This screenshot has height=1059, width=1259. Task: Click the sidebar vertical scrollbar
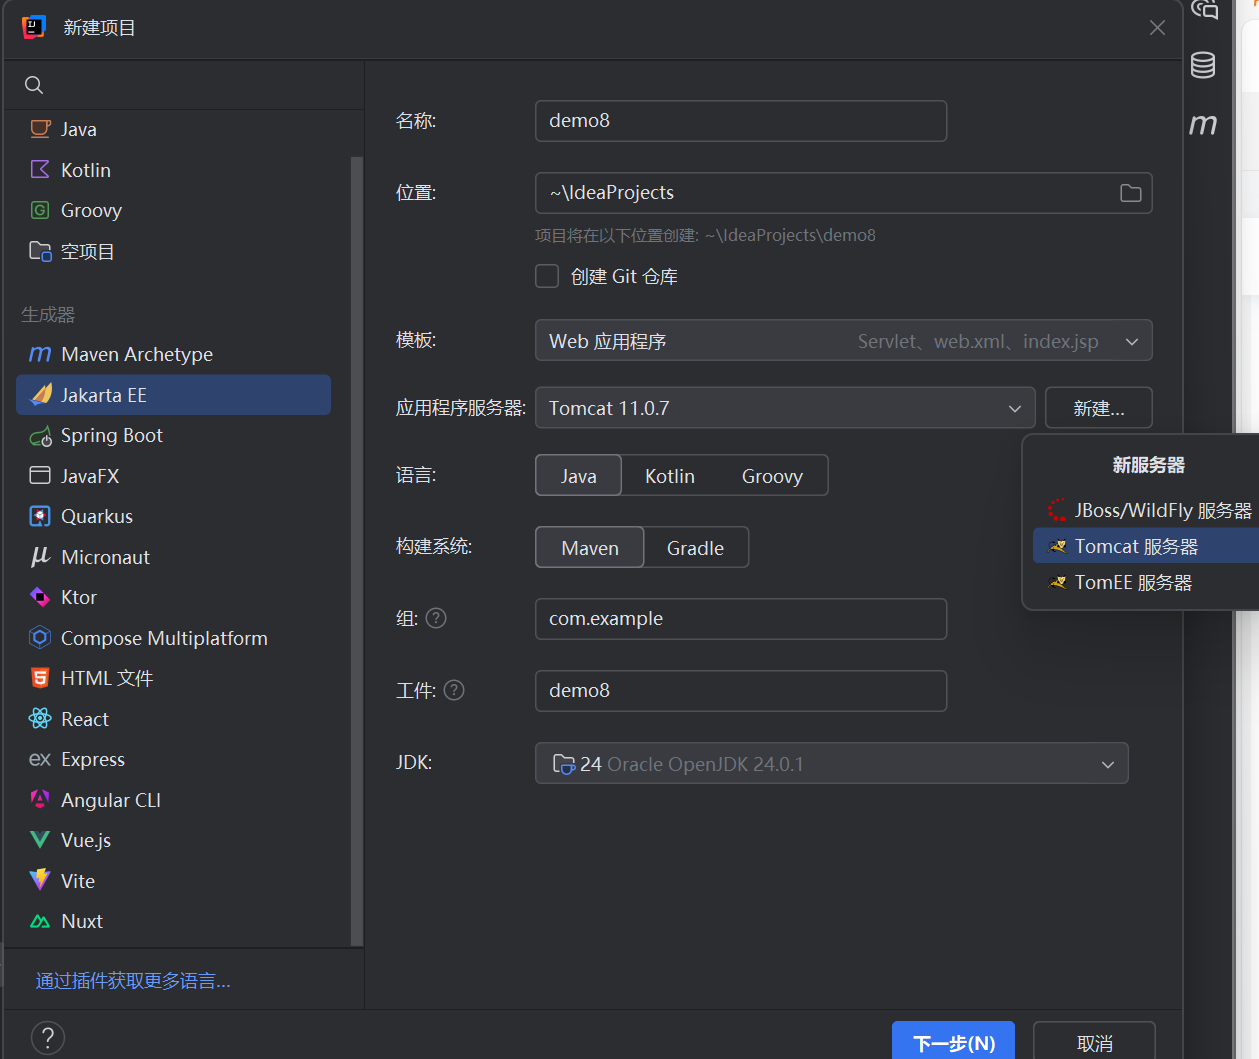coord(357,550)
